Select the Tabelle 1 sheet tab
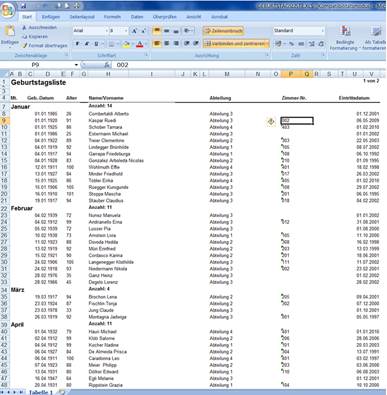387x395 pixels. point(41,392)
